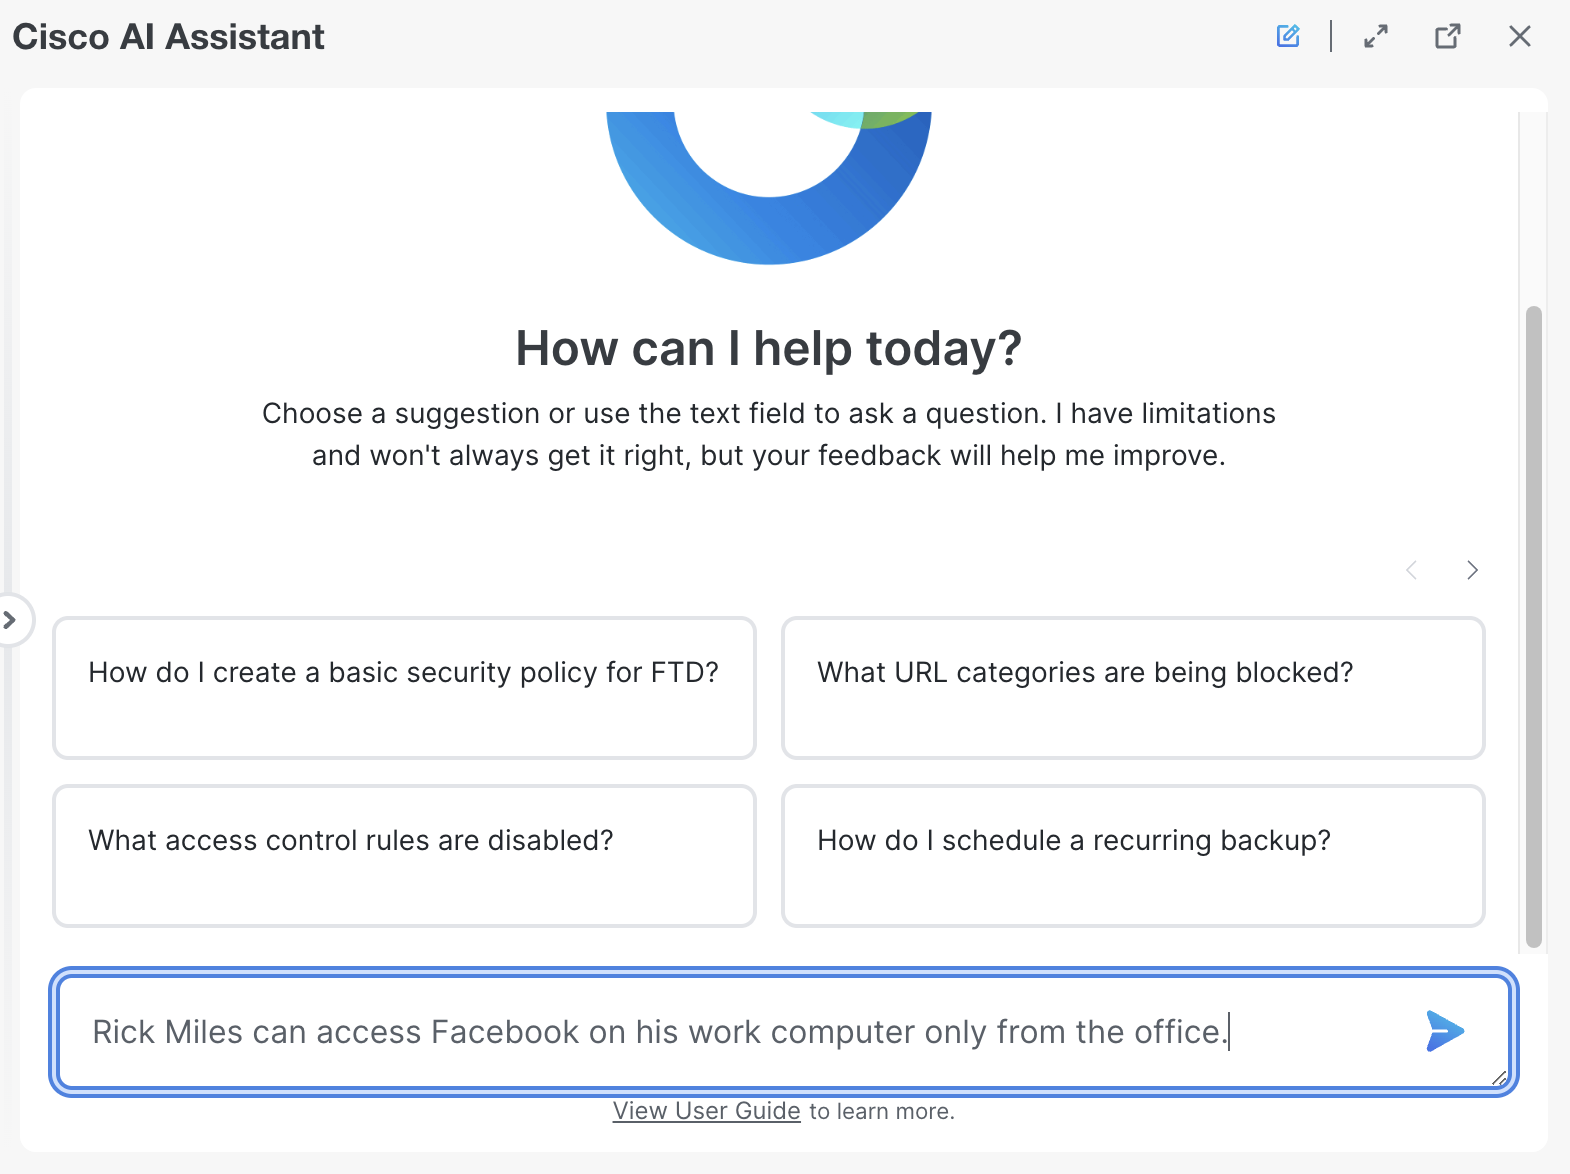Click the scrollbar track above the thumb
Image resolution: width=1570 pixels, height=1174 pixels.
1533,208
